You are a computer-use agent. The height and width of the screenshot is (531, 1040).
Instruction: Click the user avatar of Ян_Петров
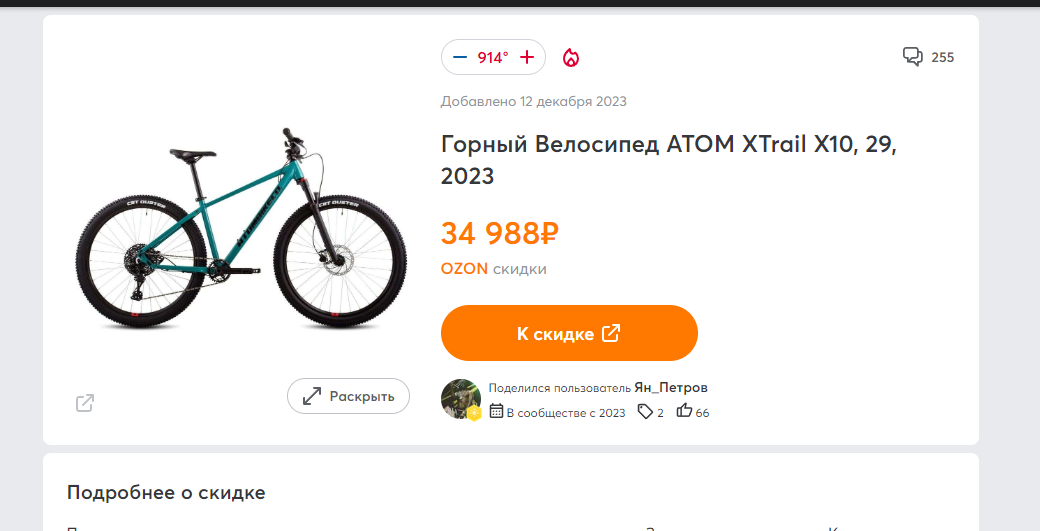click(x=461, y=399)
